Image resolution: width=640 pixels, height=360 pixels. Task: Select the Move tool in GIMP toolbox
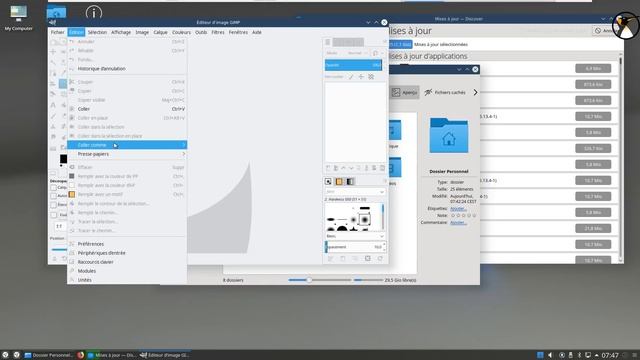click(53, 52)
